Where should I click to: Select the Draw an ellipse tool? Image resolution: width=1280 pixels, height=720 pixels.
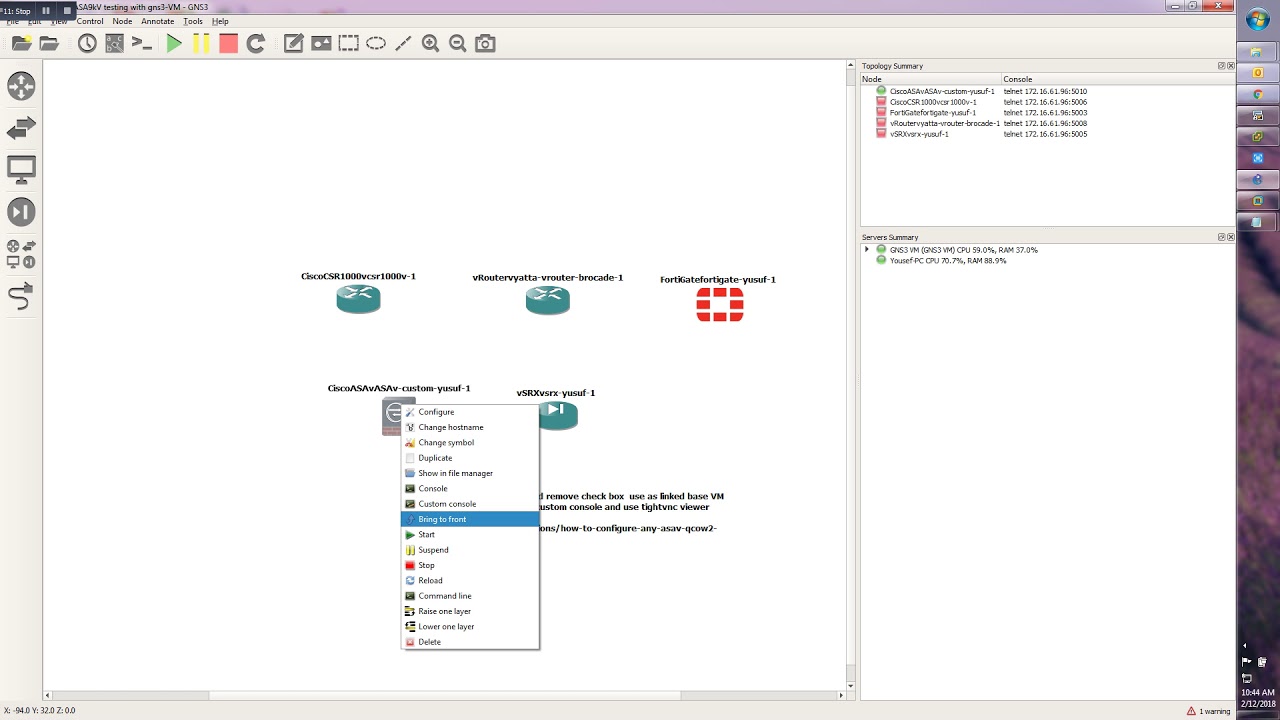(376, 43)
